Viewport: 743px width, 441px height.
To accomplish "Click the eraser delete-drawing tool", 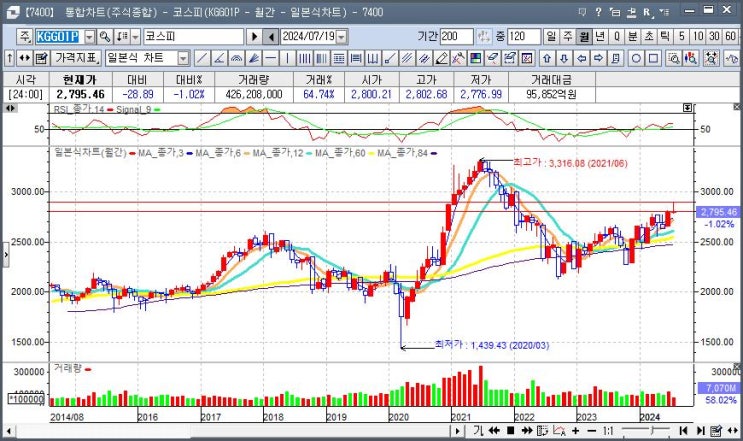I will (492, 58).
